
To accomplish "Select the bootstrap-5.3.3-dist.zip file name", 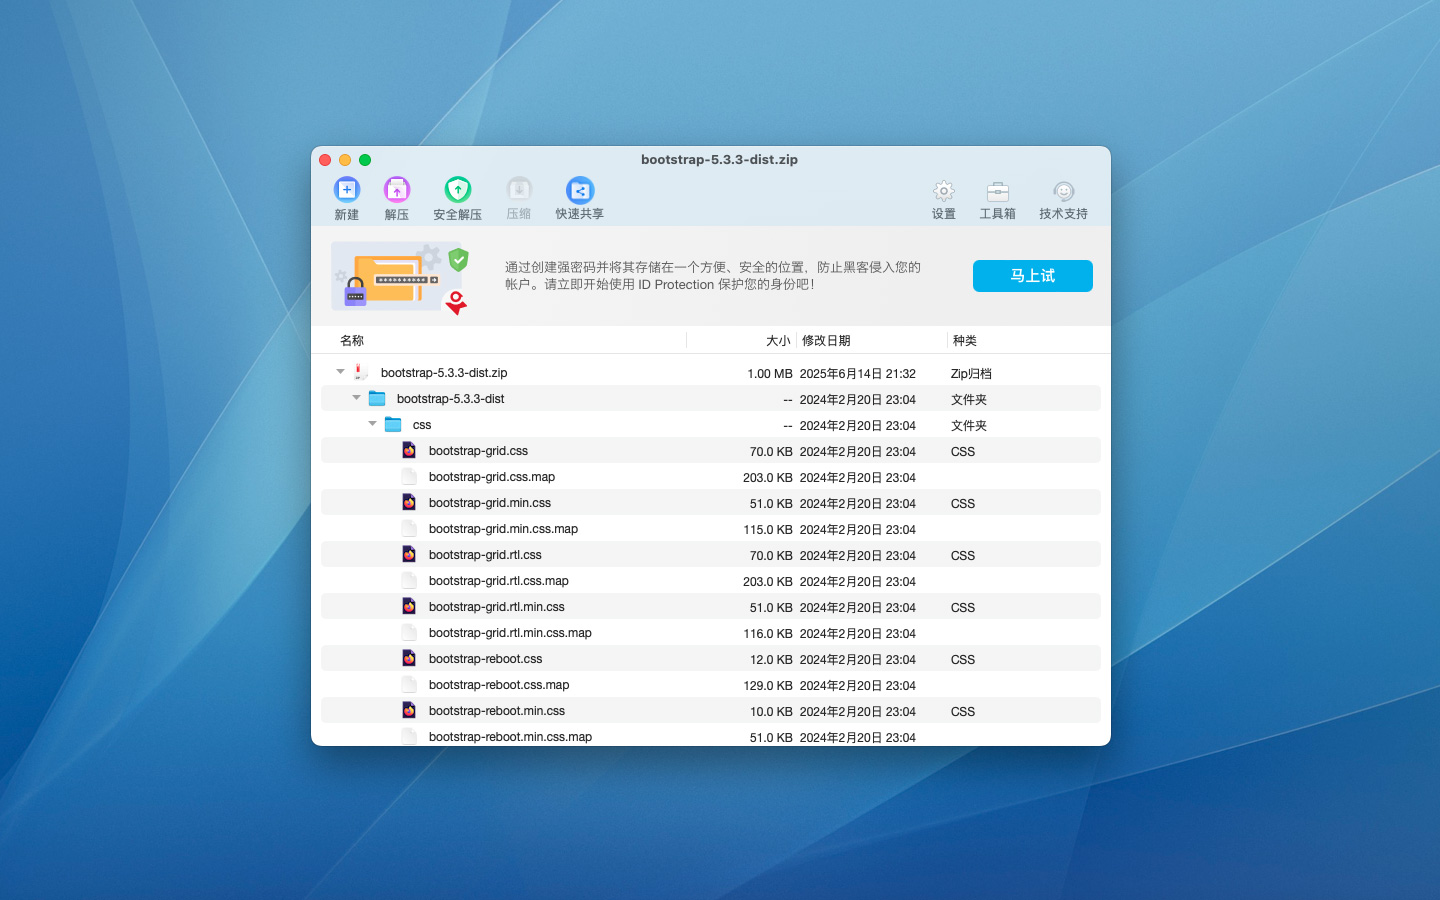I will [444, 373].
